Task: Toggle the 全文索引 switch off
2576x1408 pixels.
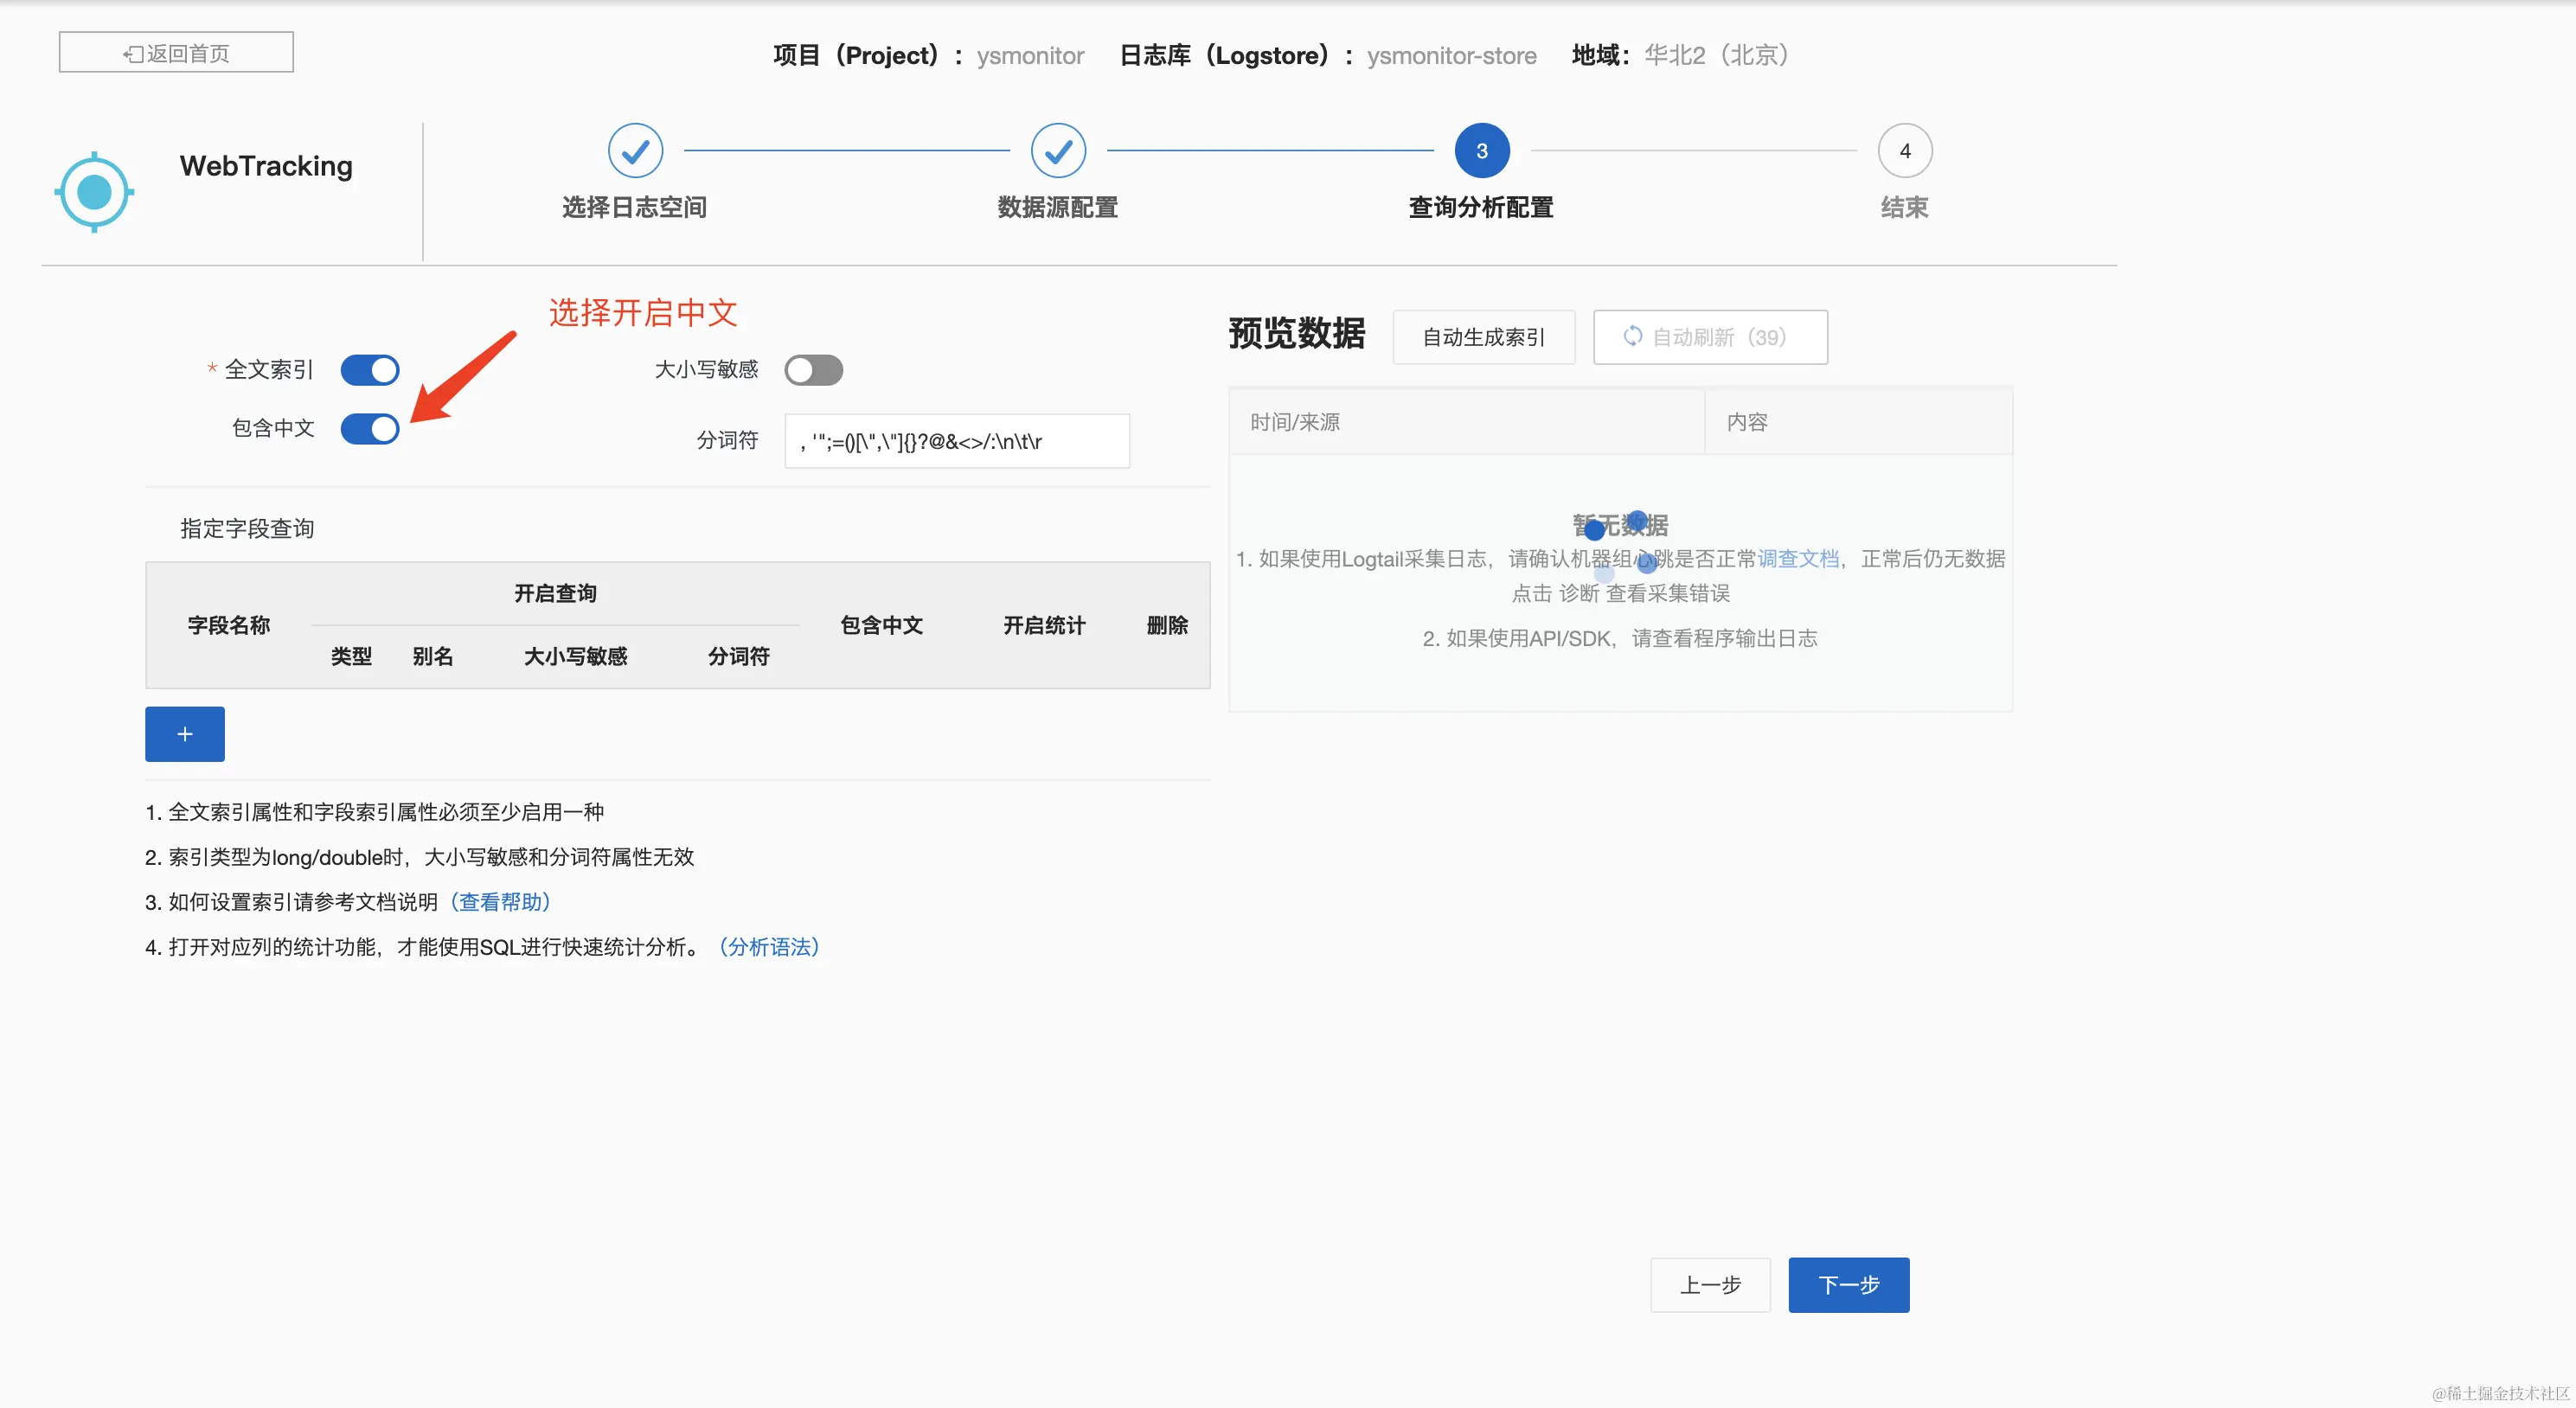Action: point(370,370)
